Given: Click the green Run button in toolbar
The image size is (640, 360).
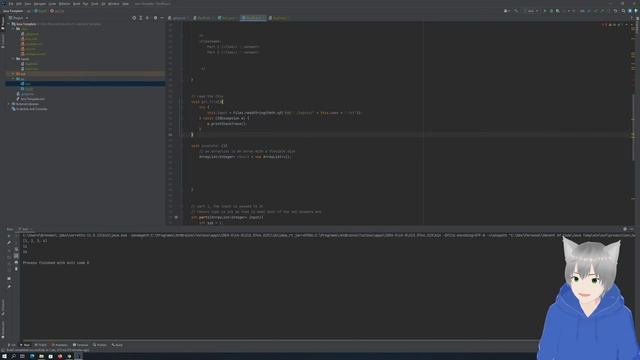Looking at the screenshot, I should 545,11.
